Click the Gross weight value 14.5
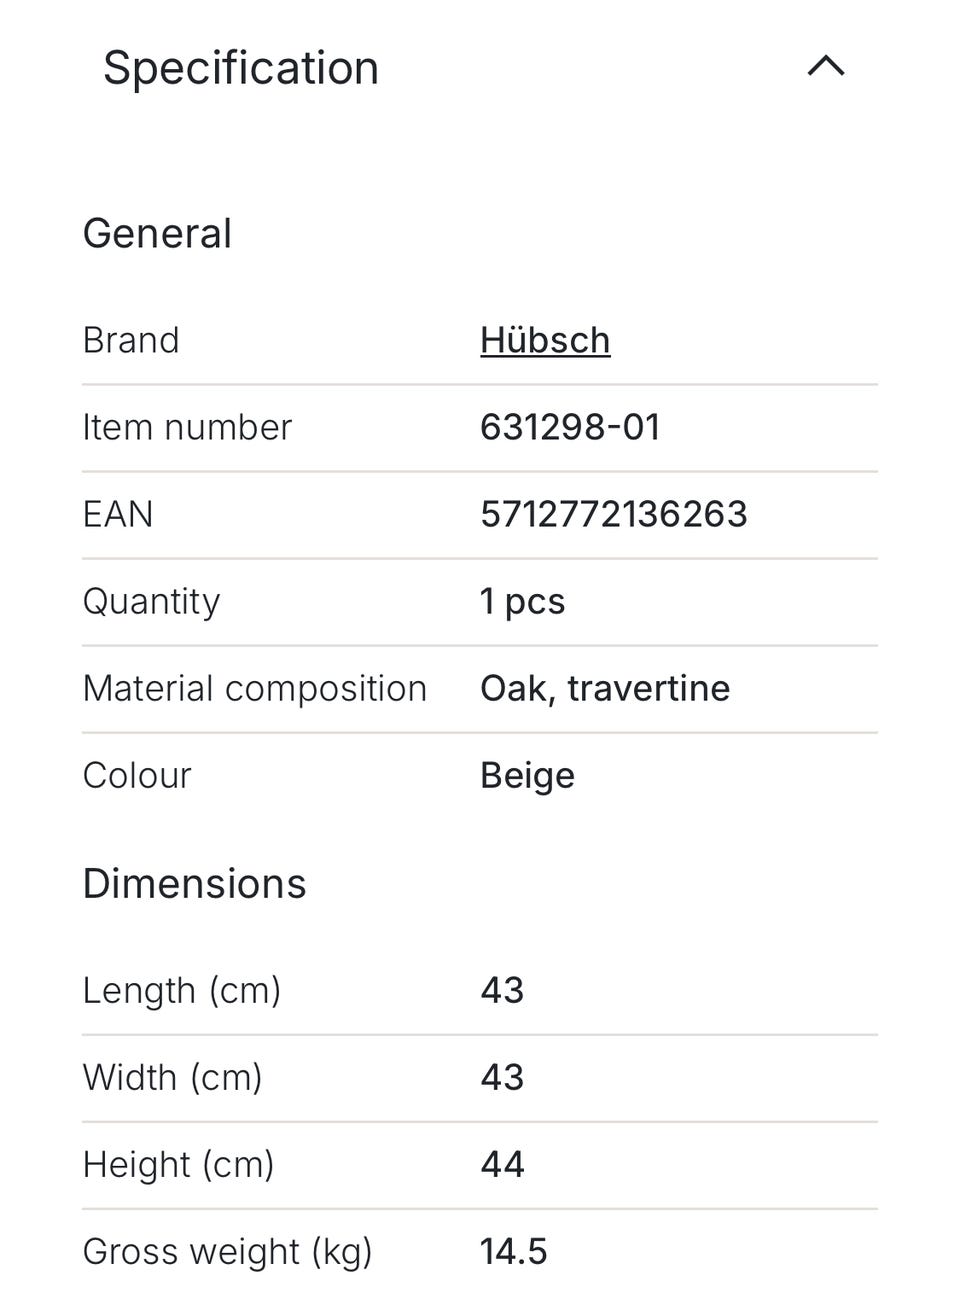The image size is (960, 1316). 514,1251
